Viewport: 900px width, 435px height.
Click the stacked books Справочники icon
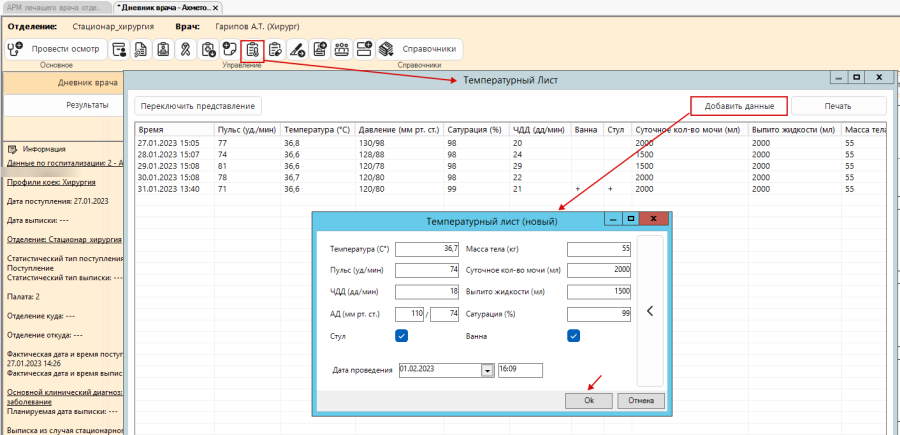tap(386, 49)
